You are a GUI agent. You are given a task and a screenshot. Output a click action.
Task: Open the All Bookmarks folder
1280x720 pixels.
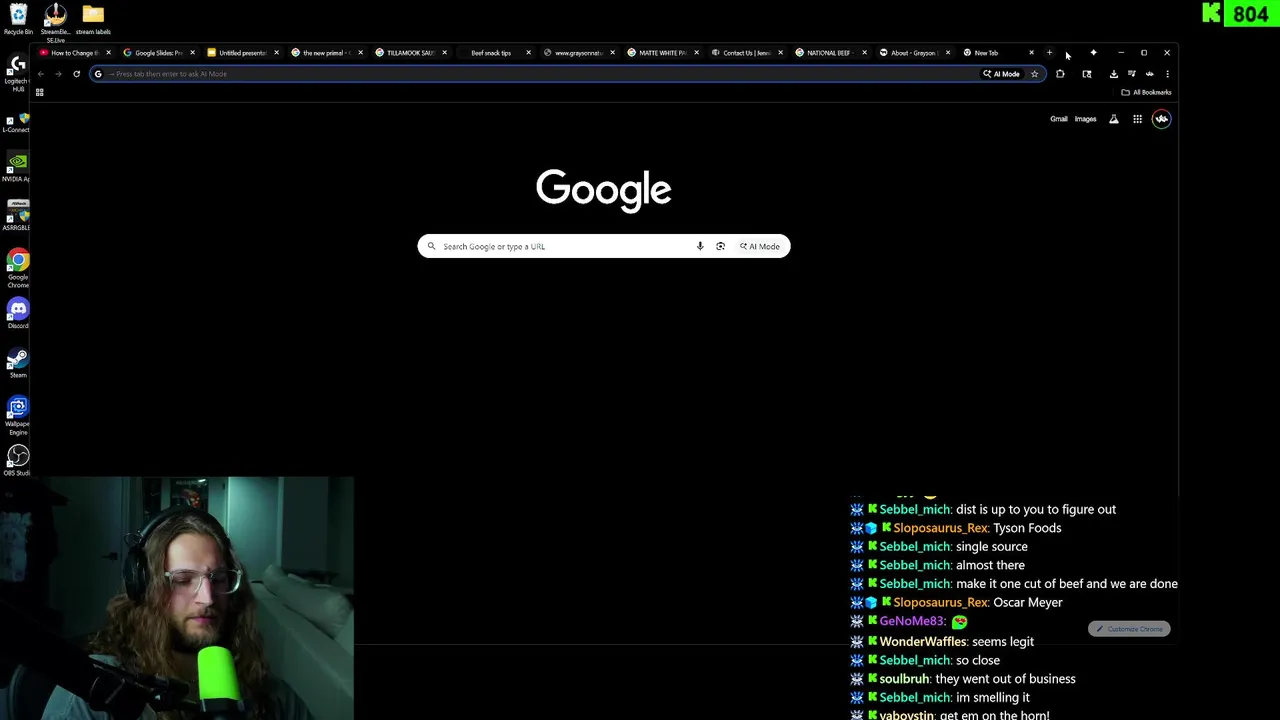coord(1146,92)
